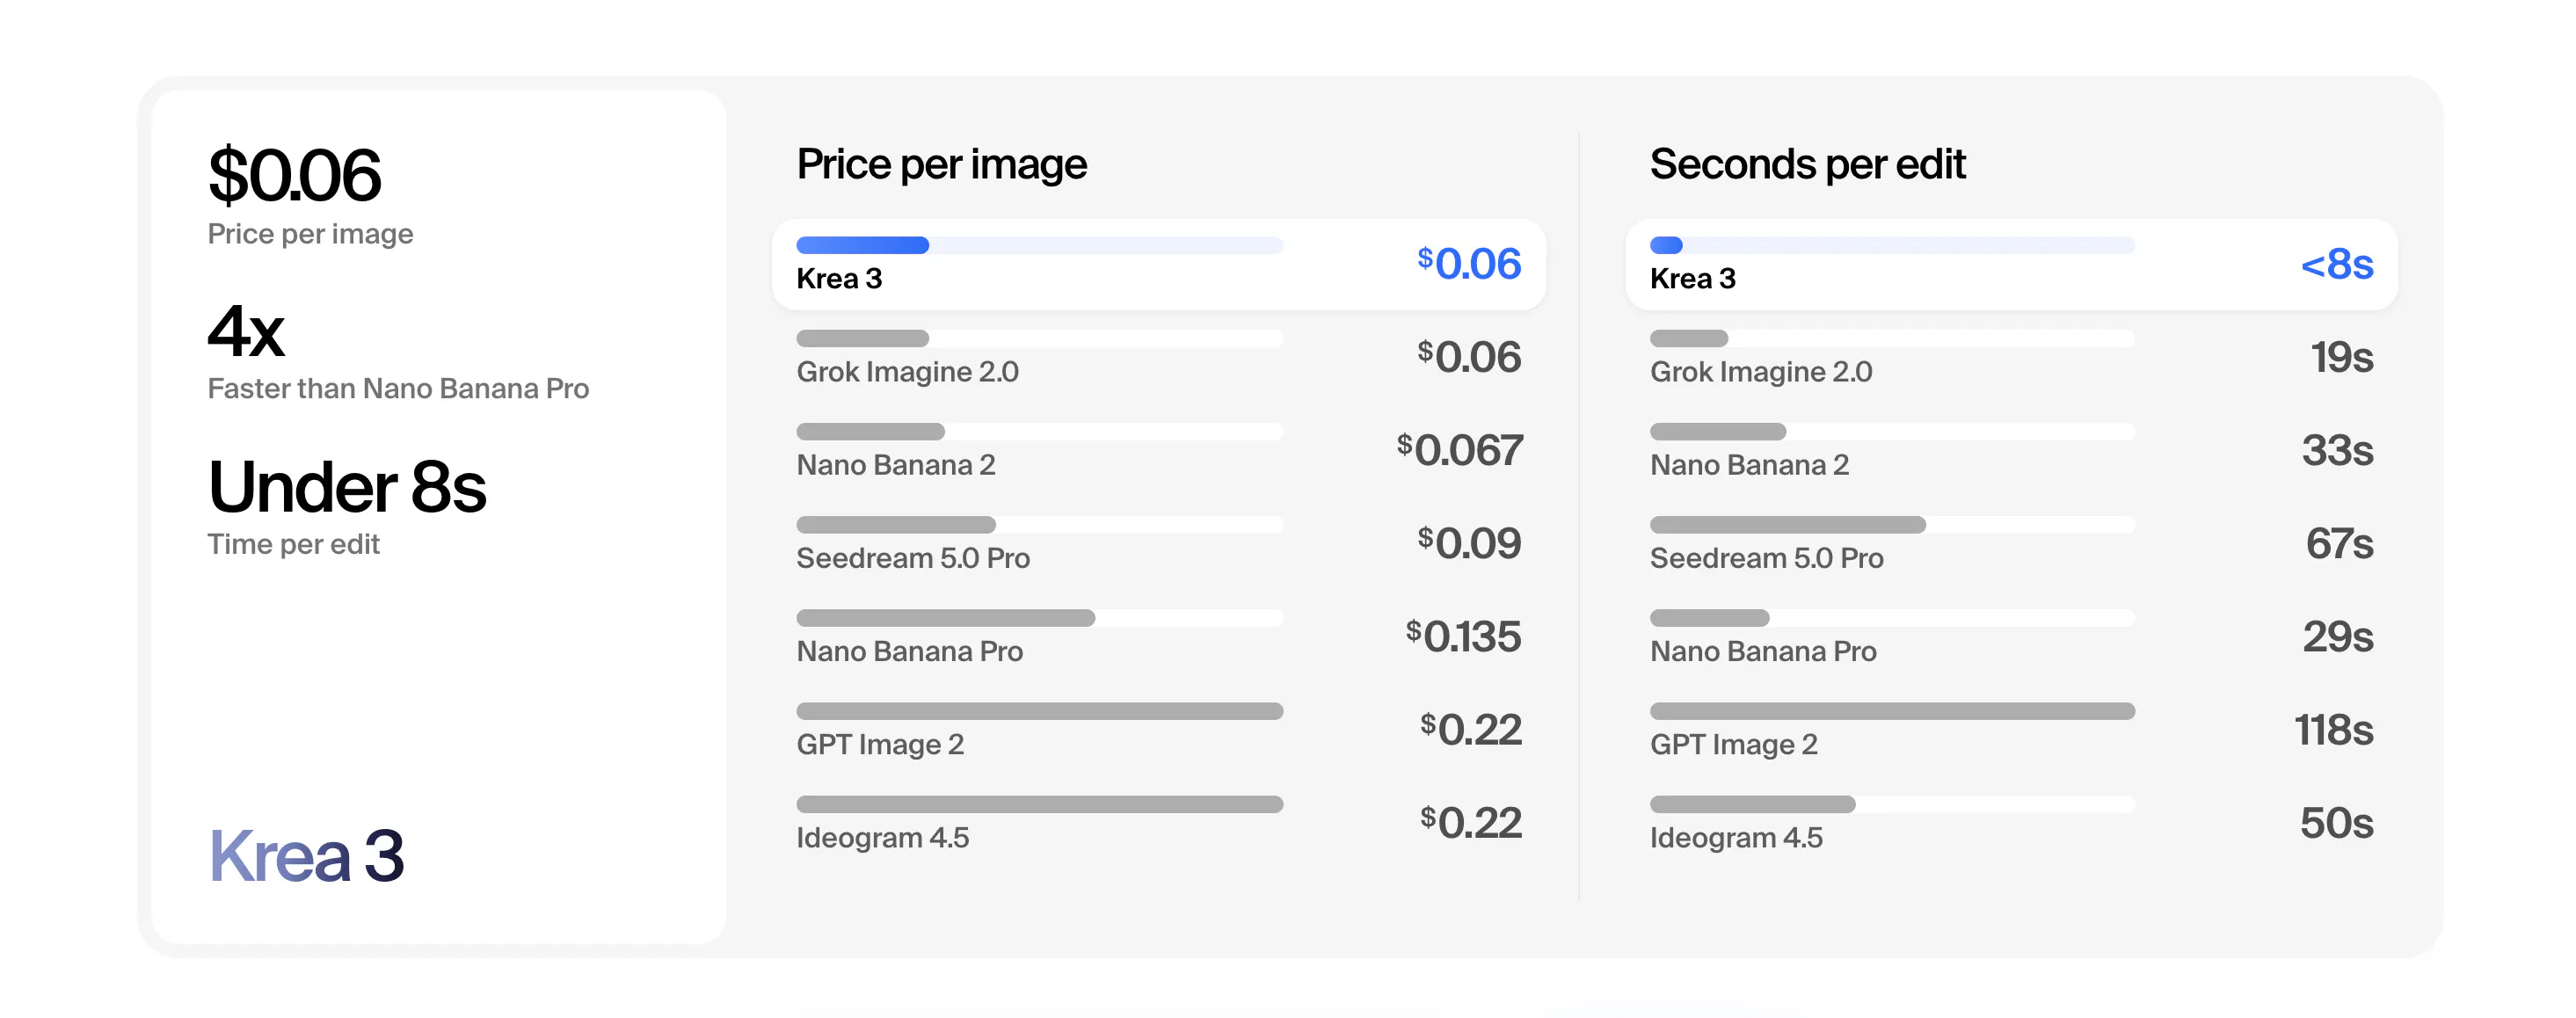Click the blue <8s value
The image size is (2576, 1018).
pos(2336,264)
